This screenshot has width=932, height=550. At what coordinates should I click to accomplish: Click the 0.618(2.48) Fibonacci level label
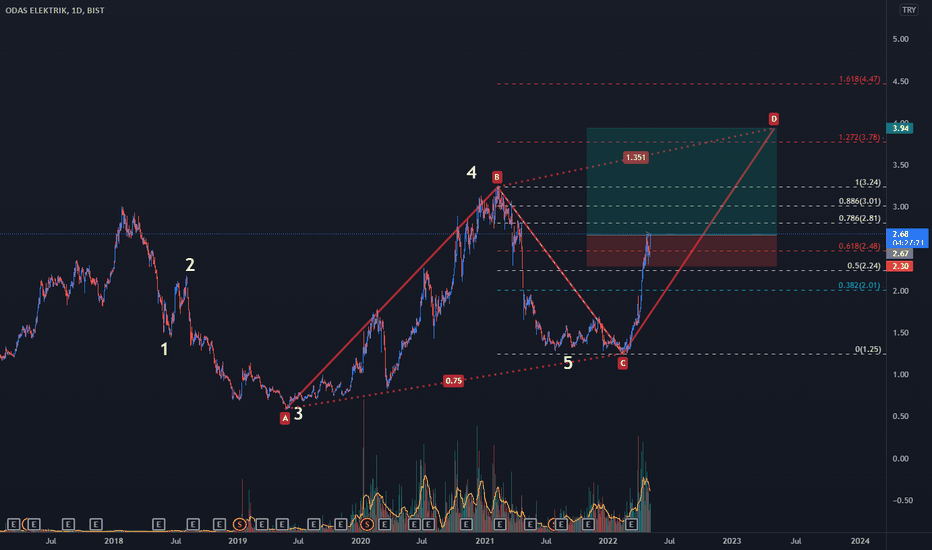[859, 246]
